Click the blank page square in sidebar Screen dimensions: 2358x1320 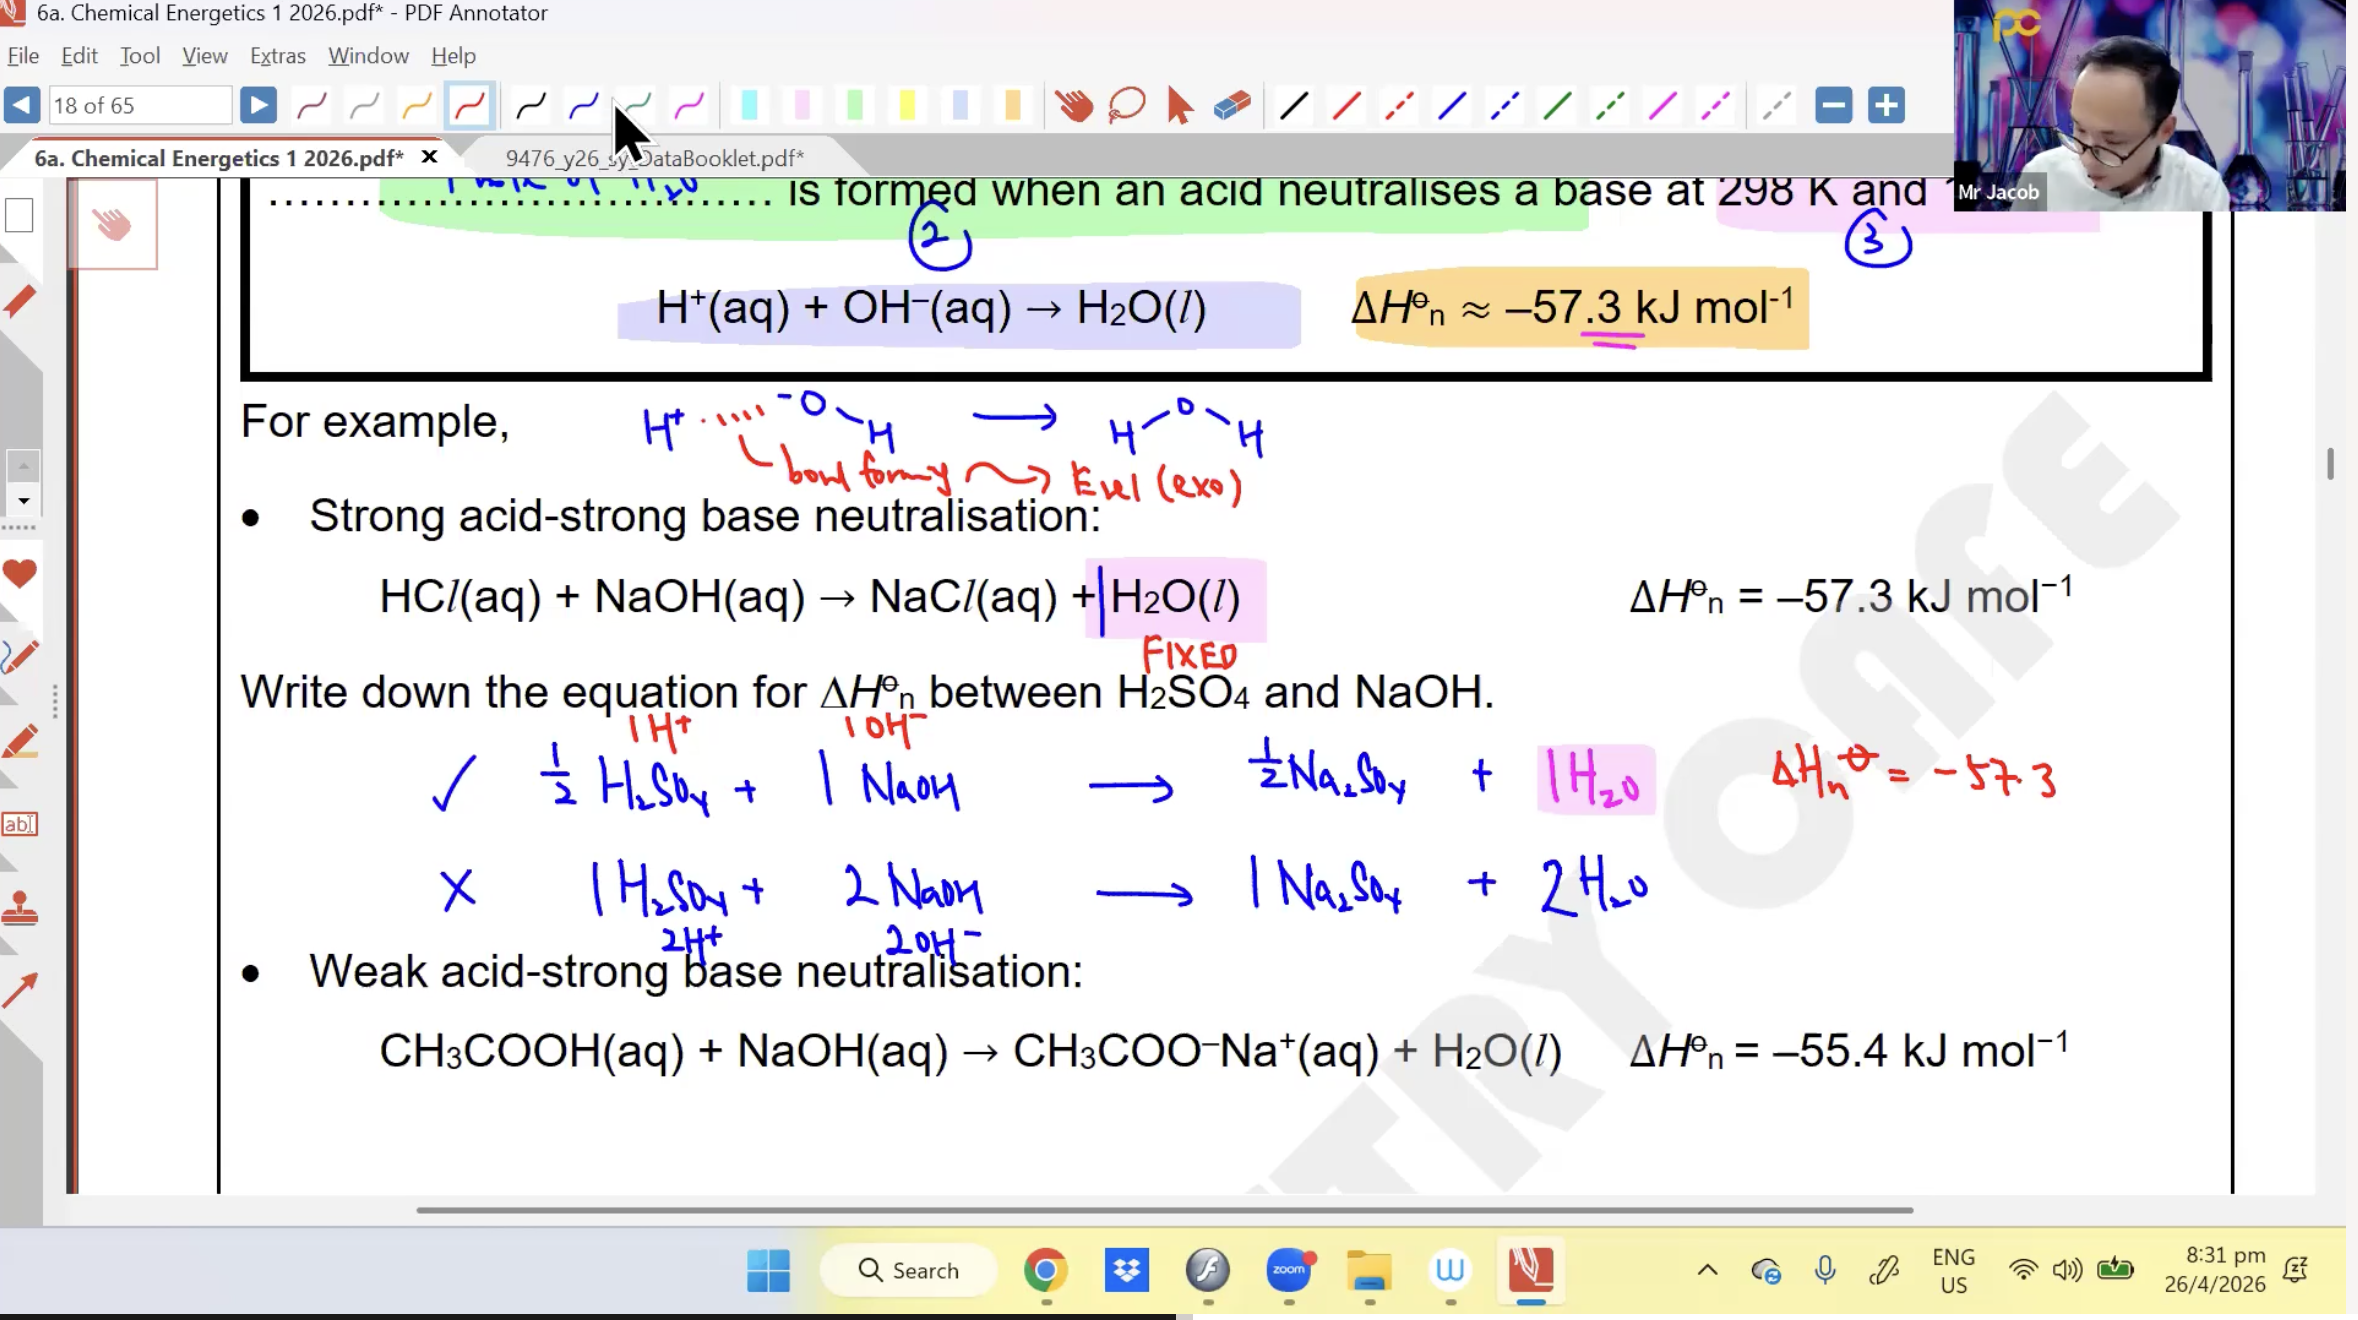point(19,215)
